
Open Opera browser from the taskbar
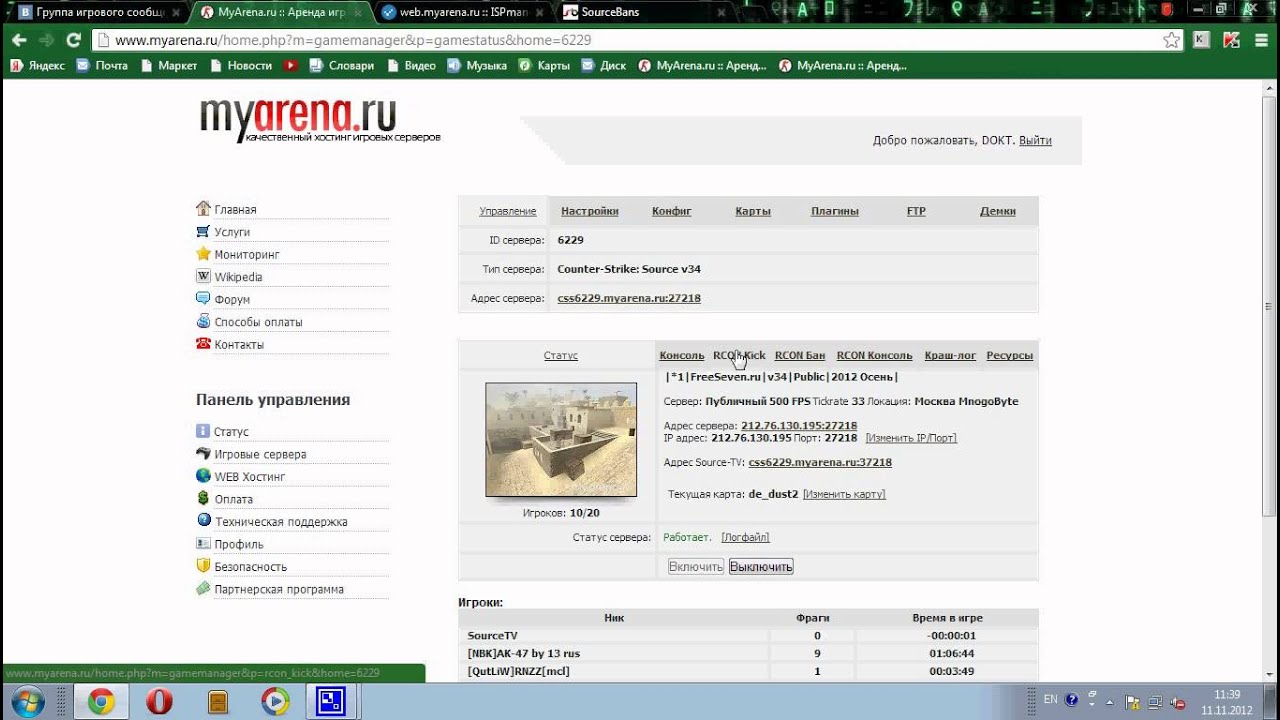[159, 702]
